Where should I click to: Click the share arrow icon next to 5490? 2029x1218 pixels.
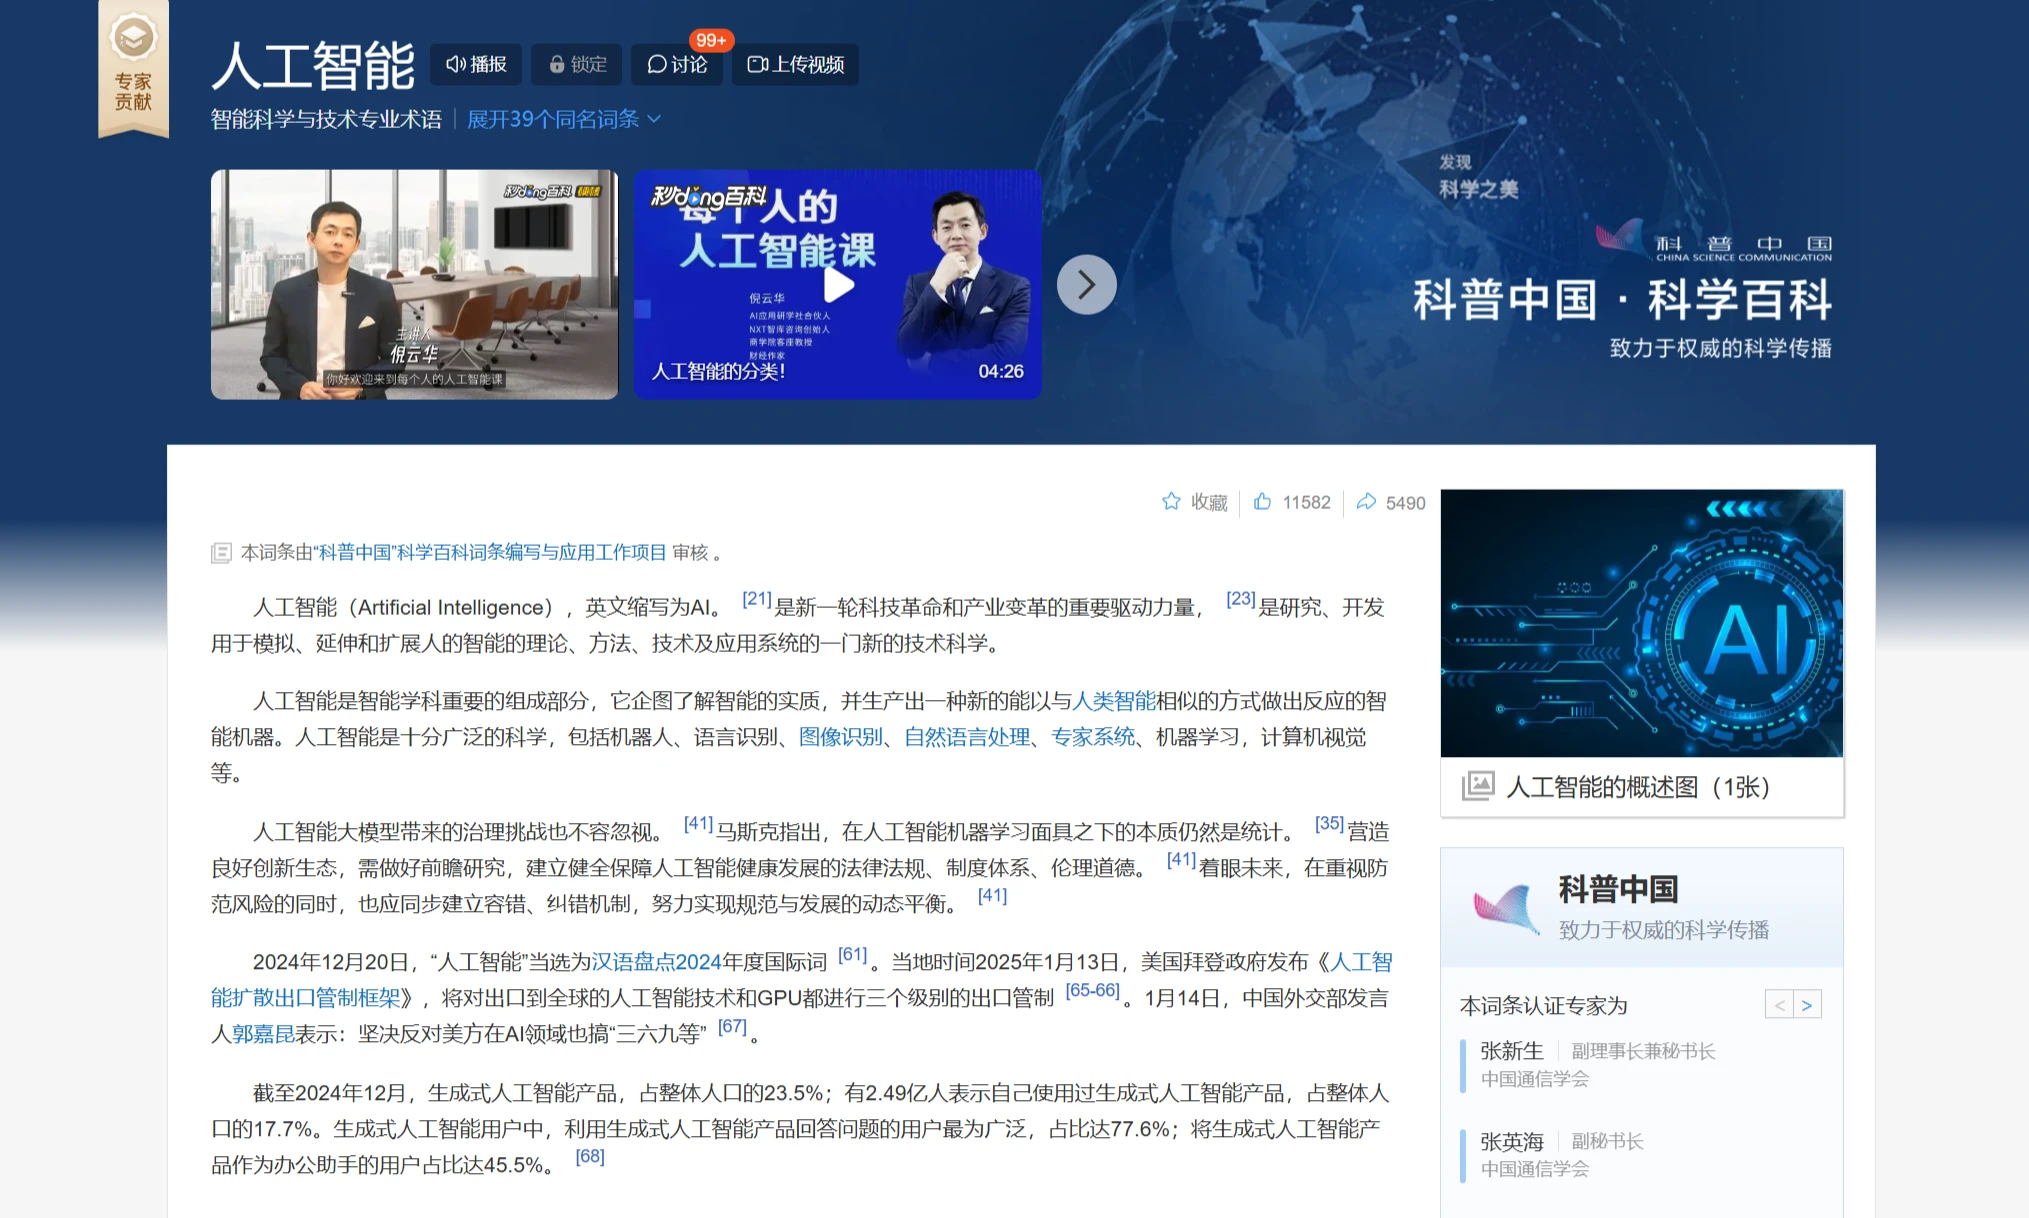pyautogui.click(x=1368, y=502)
